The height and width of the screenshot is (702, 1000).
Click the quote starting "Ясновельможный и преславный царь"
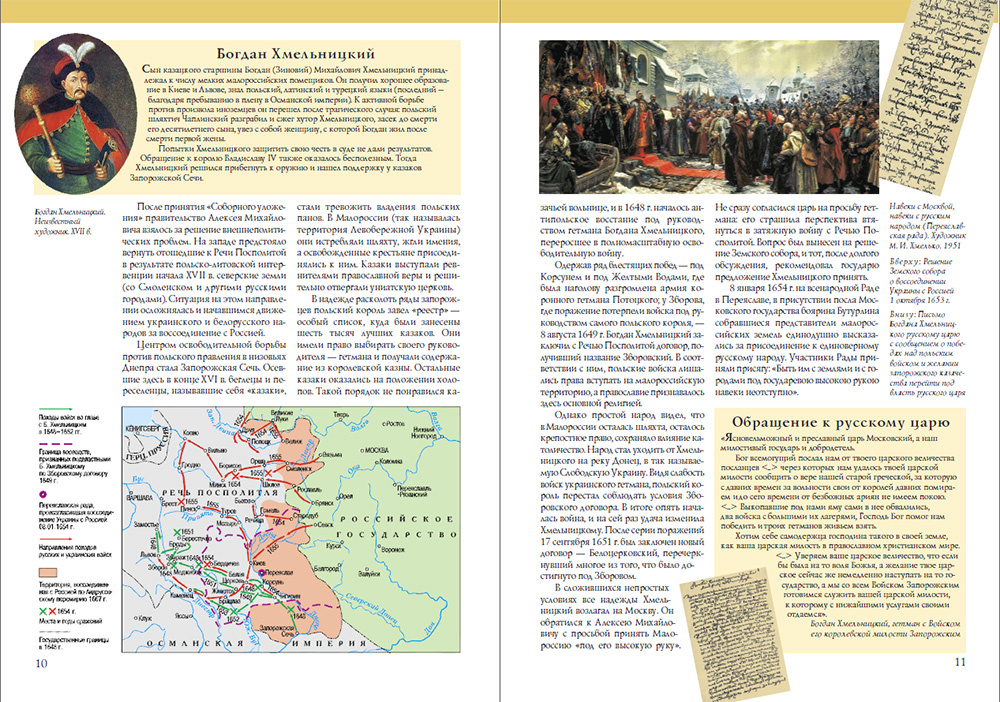(829, 443)
